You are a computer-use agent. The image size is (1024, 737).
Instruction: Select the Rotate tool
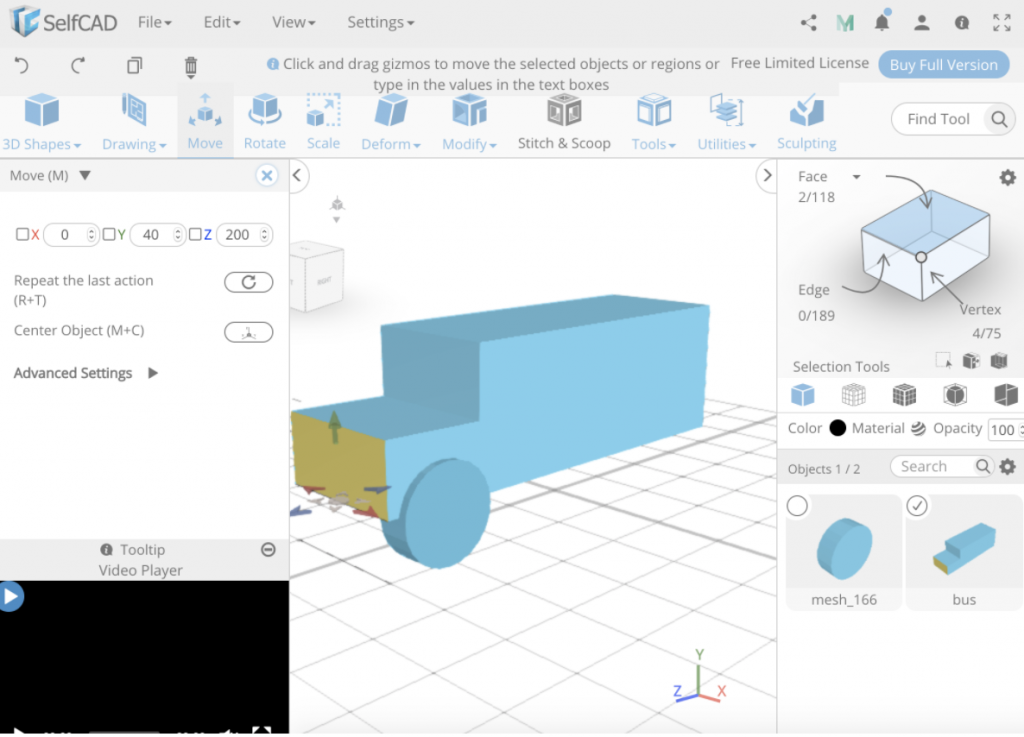click(x=264, y=122)
